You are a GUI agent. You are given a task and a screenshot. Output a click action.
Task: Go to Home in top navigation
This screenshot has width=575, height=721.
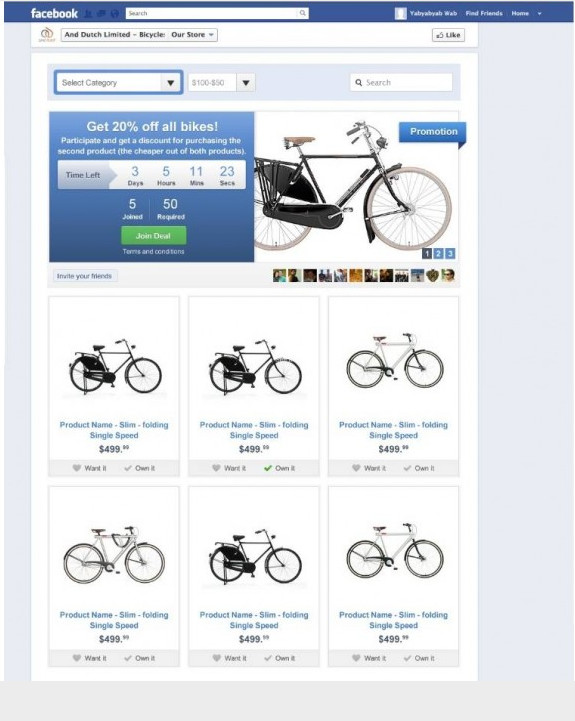point(520,13)
